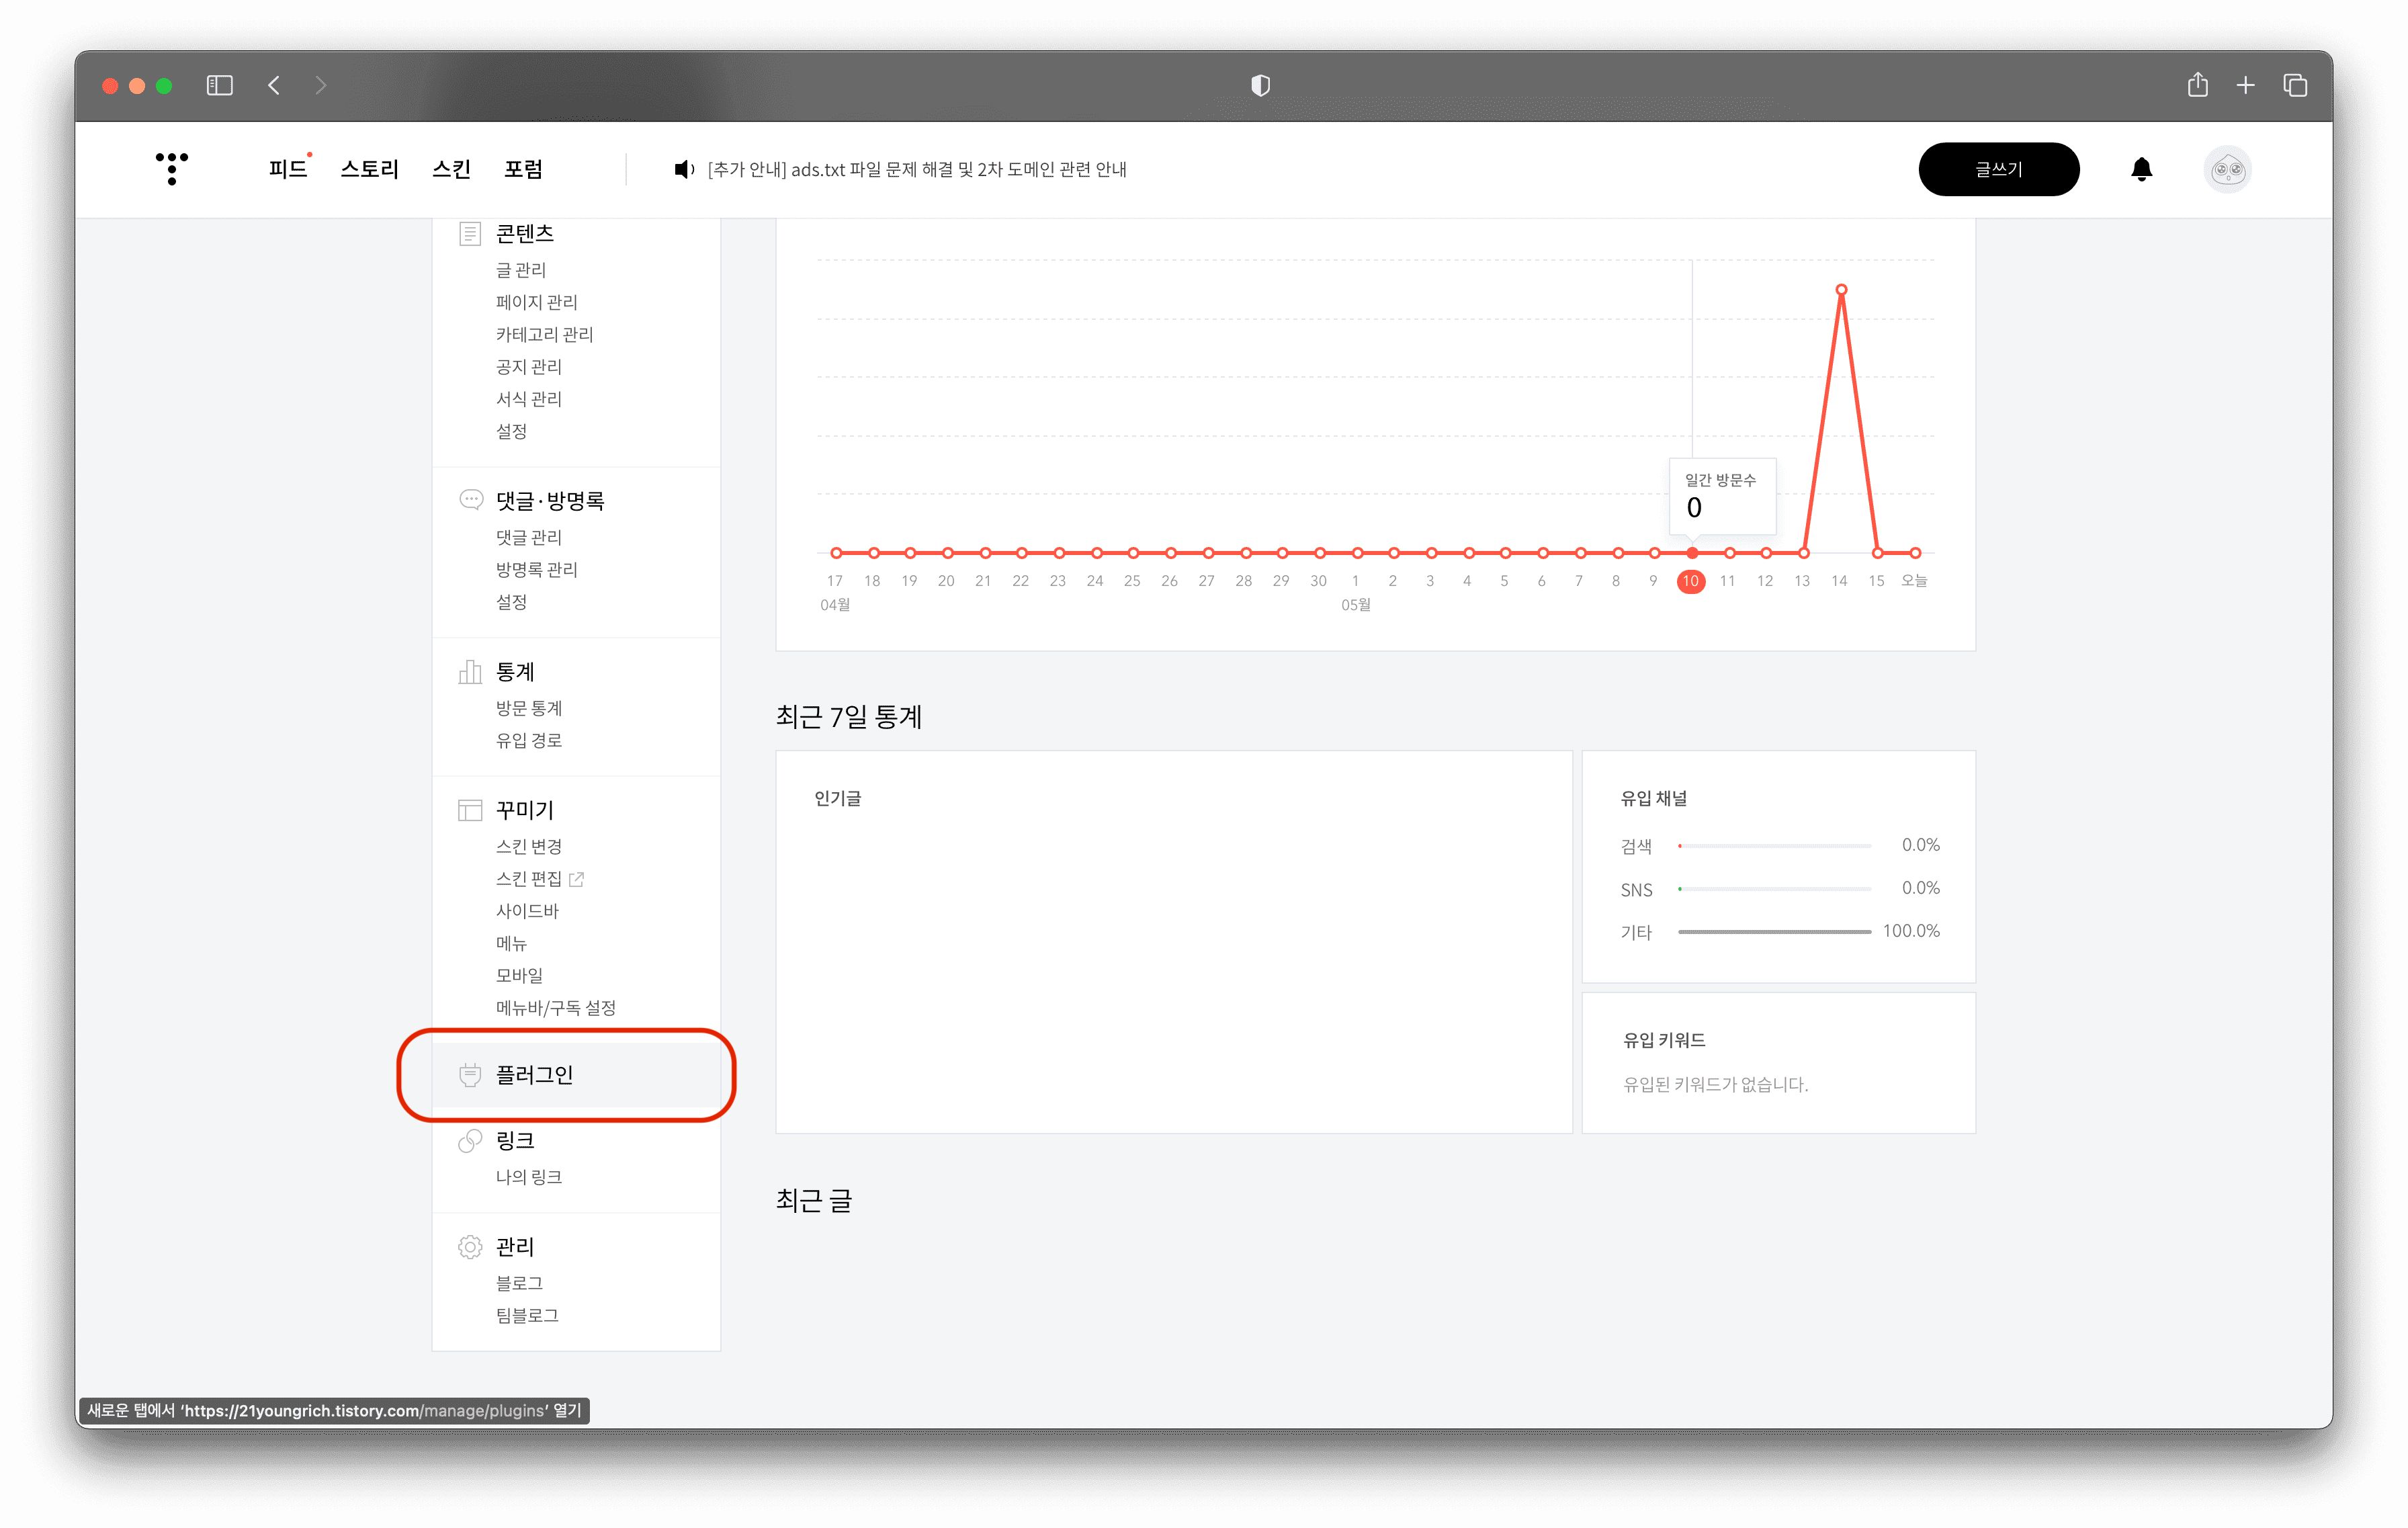Open the ads.txt announcement link
This screenshot has height=1528, width=2408.
pyautogui.click(x=916, y=169)
